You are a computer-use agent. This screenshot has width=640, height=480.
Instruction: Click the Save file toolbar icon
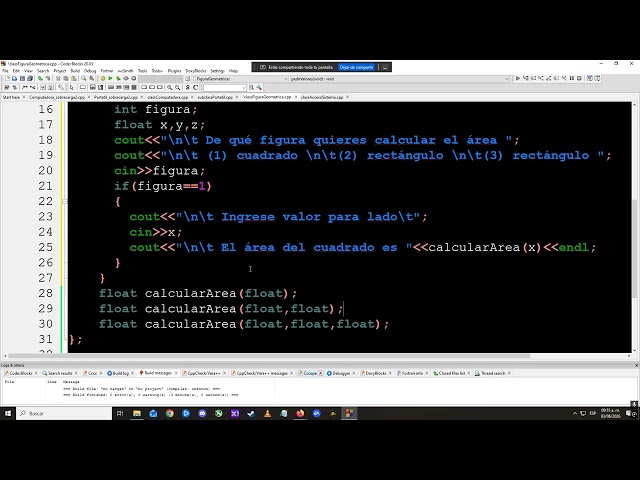(x=22, y=78)
